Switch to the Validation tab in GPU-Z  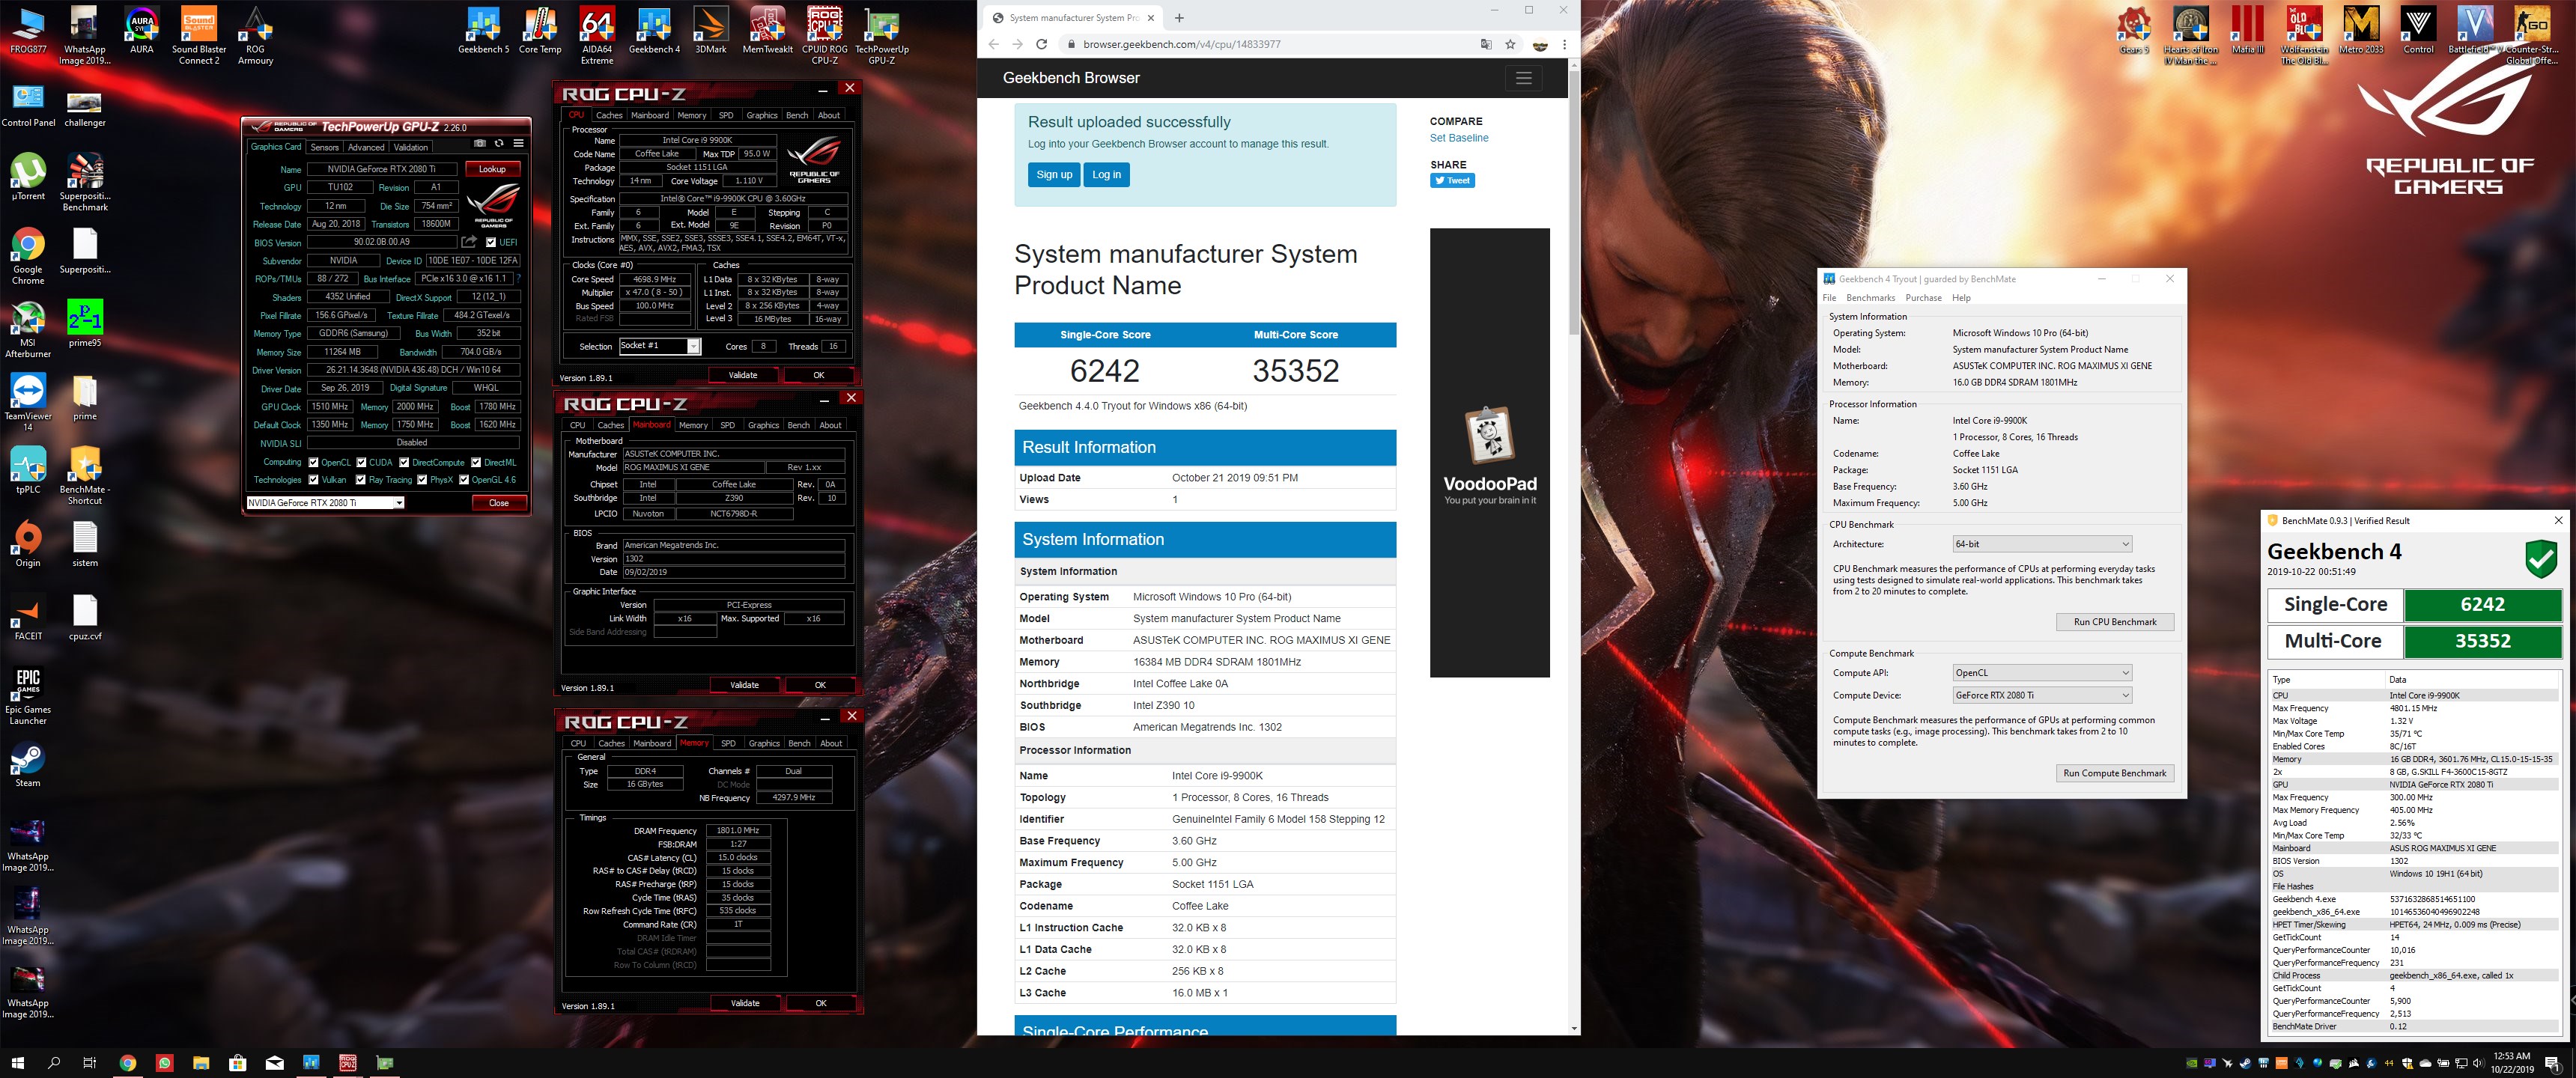click(x=410, y=147)
